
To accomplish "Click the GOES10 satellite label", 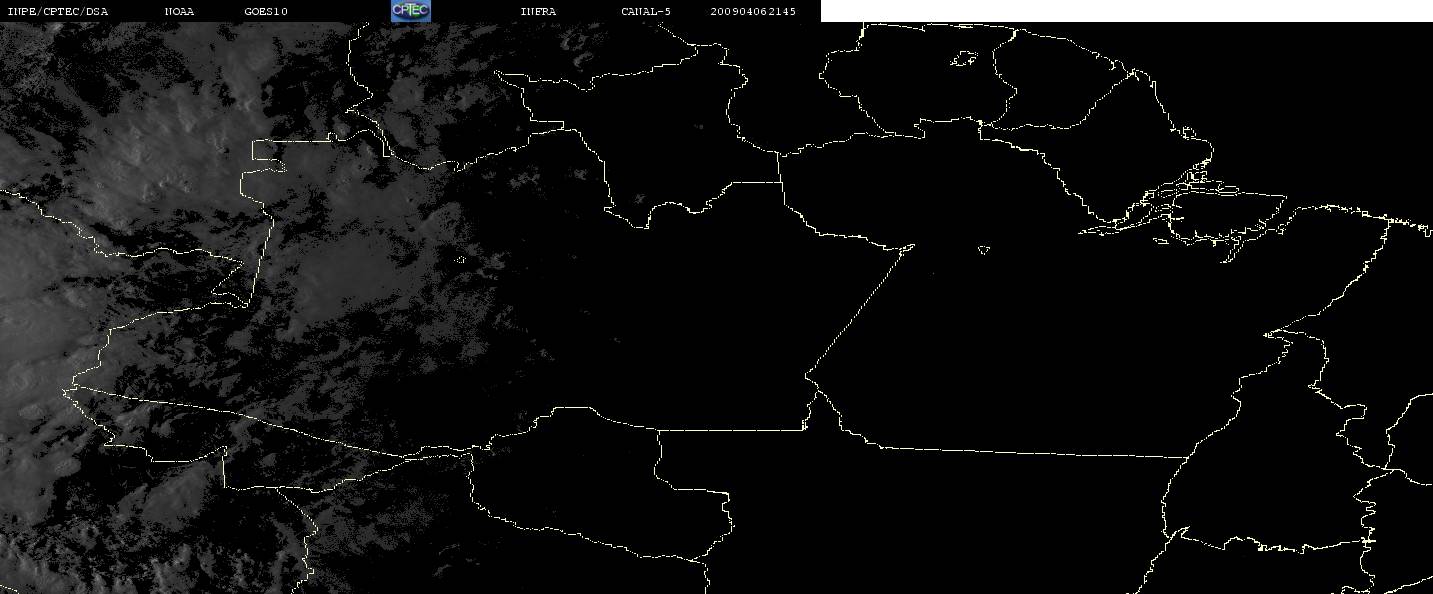I will tap(266, 12).
